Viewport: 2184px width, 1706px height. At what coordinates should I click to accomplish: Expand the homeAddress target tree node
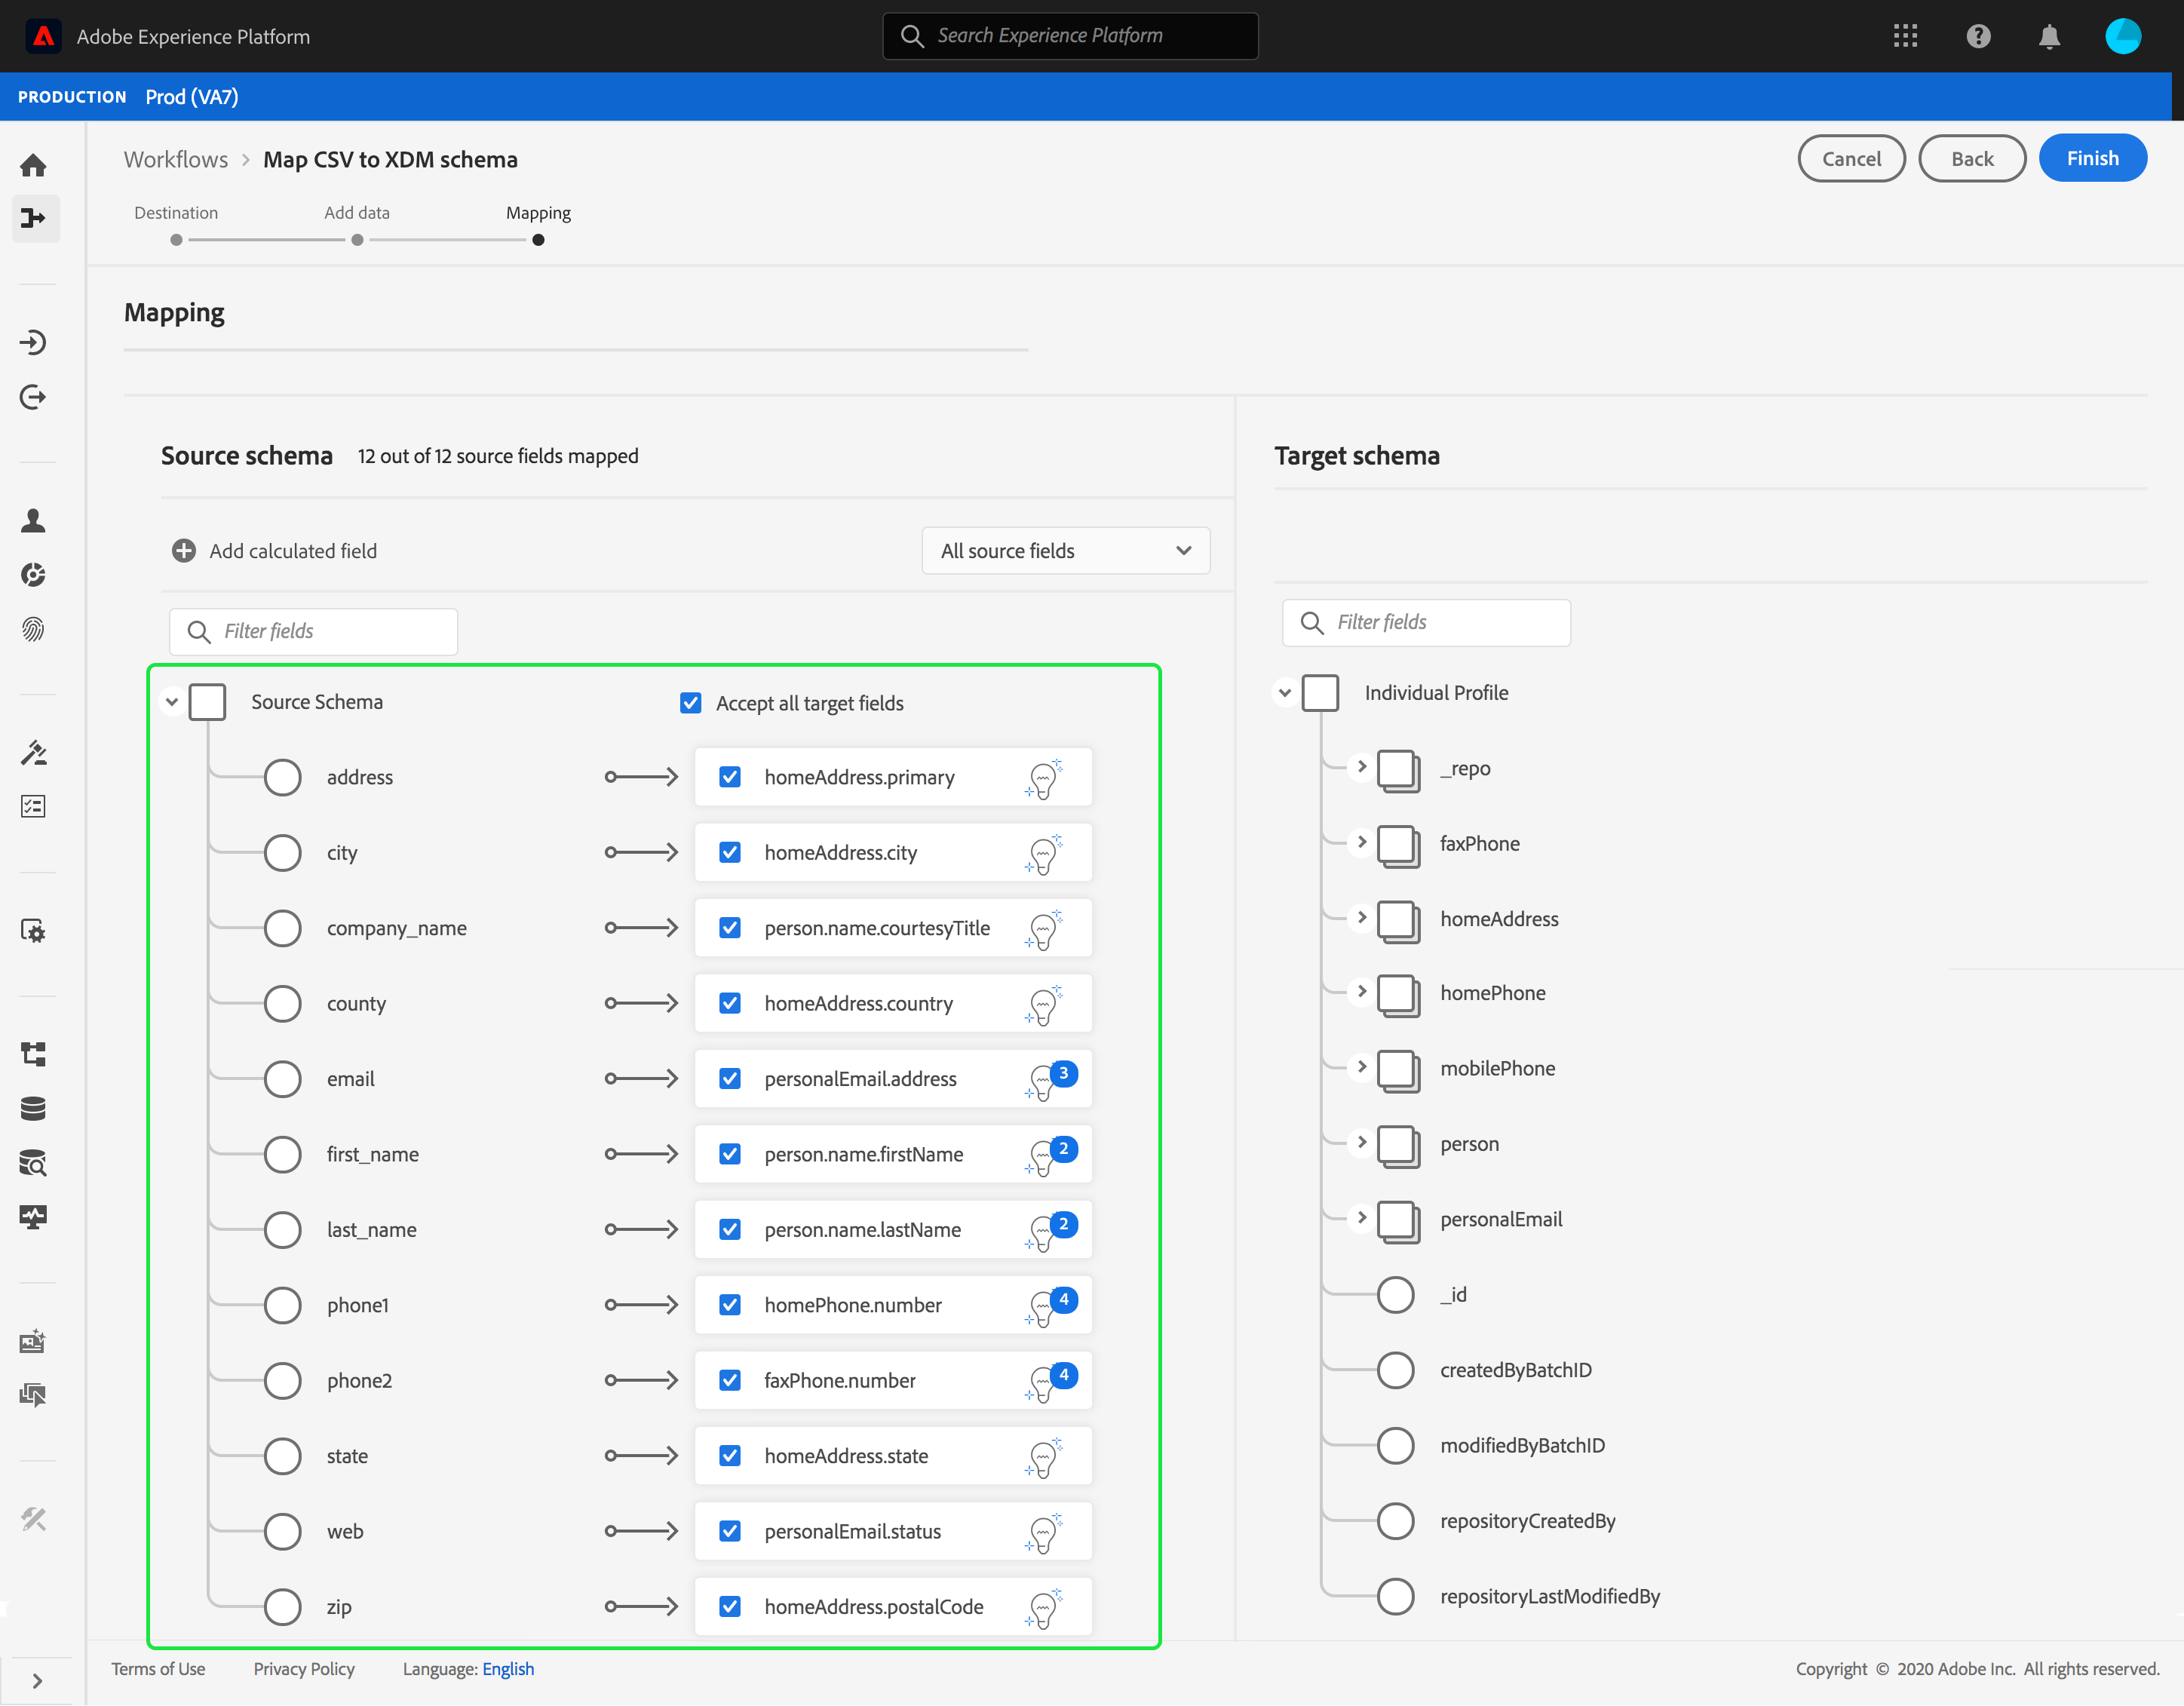(x=1361, y=918)
